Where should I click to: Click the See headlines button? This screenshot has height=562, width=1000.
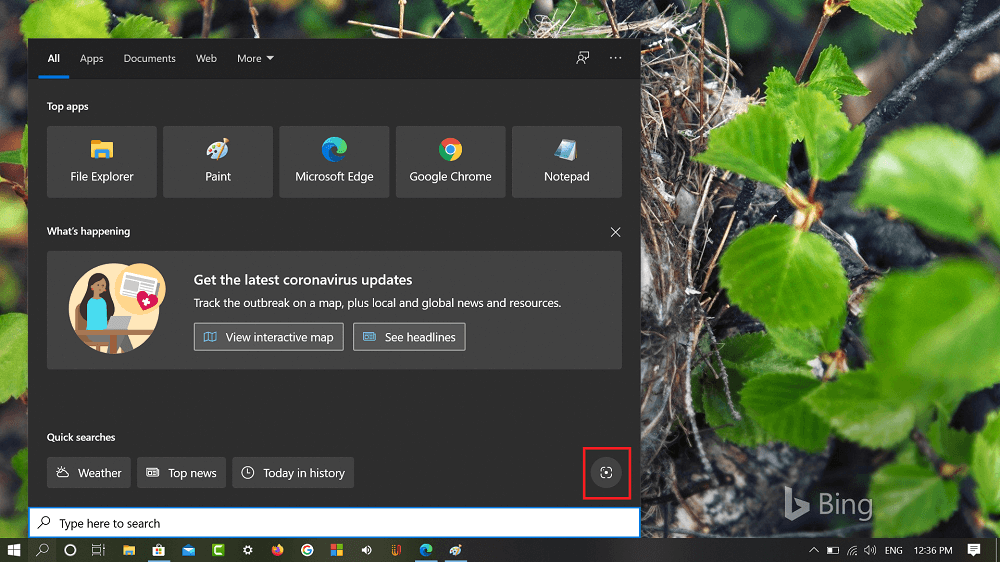409,337
